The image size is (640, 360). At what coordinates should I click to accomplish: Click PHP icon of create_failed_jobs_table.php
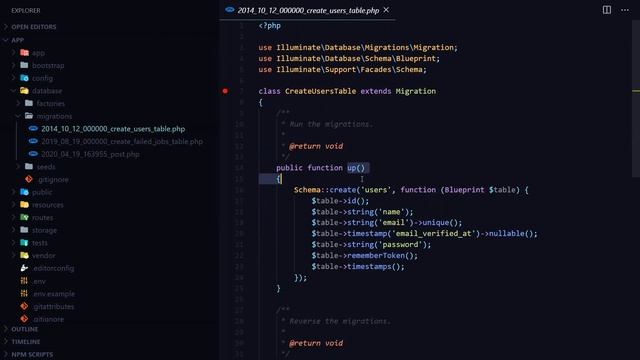pyautogui.click(x=33, y=141)
